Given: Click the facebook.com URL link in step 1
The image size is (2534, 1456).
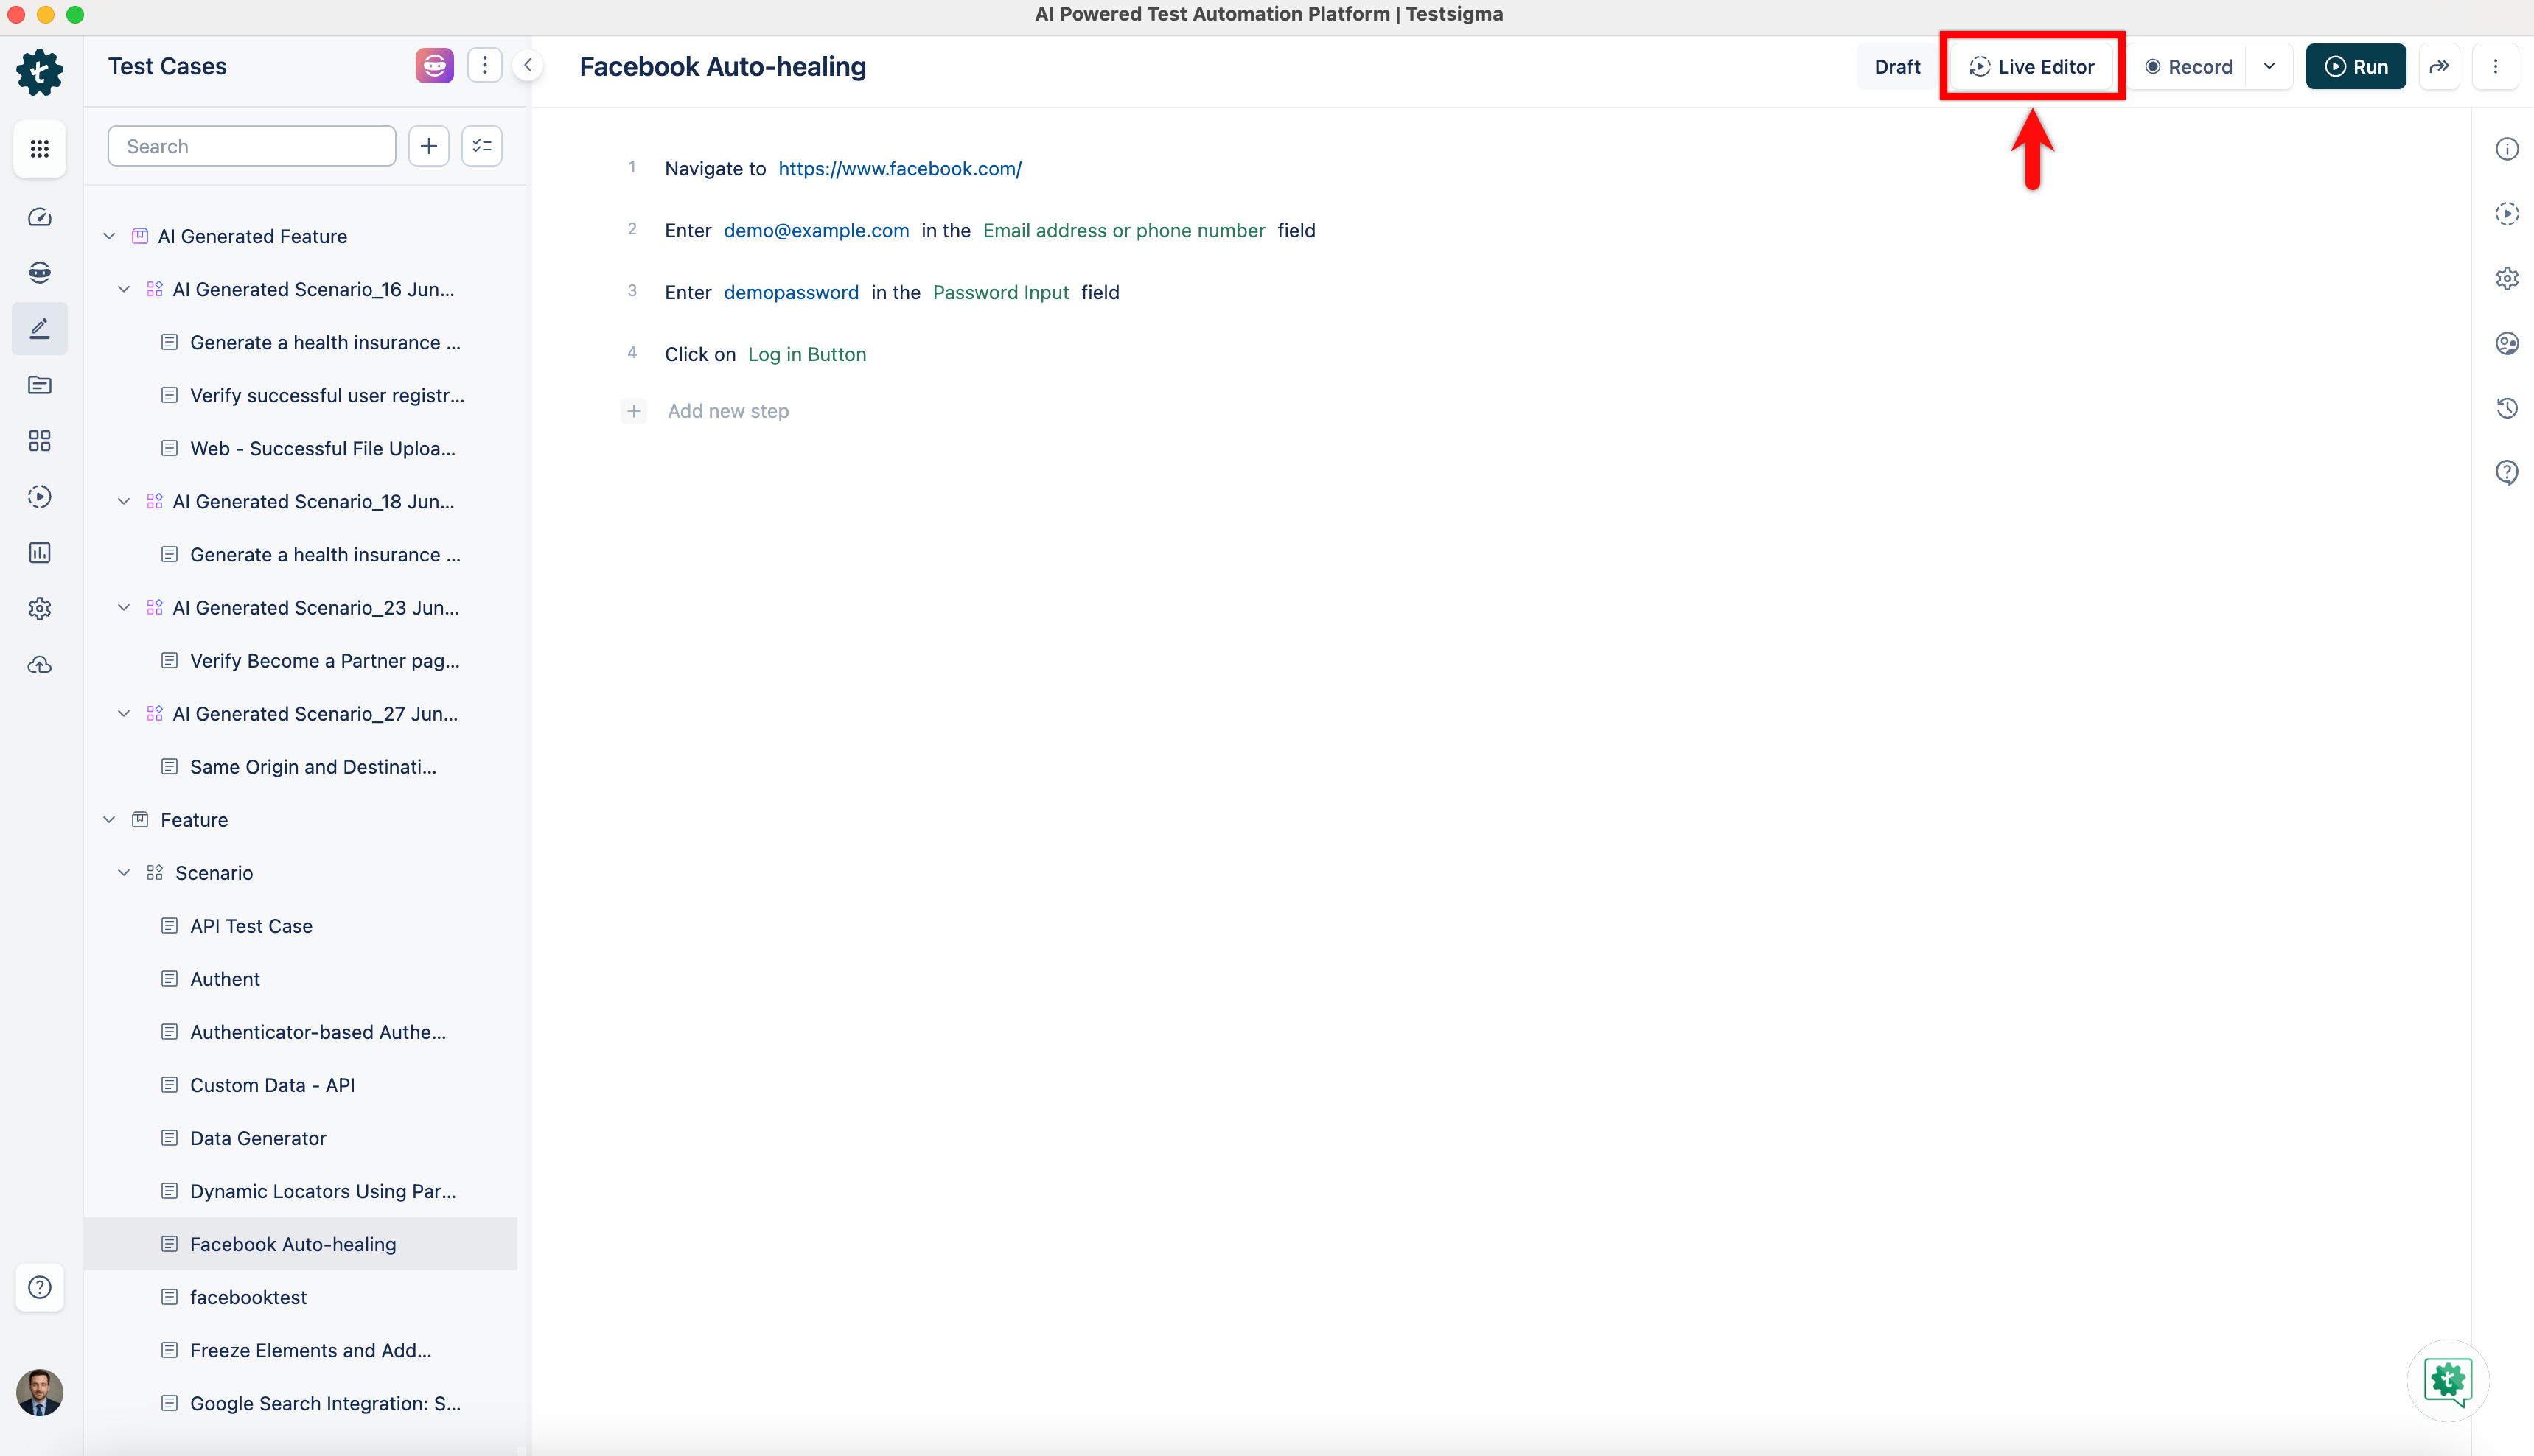Looking at the screenshot, I should point(899,169).
